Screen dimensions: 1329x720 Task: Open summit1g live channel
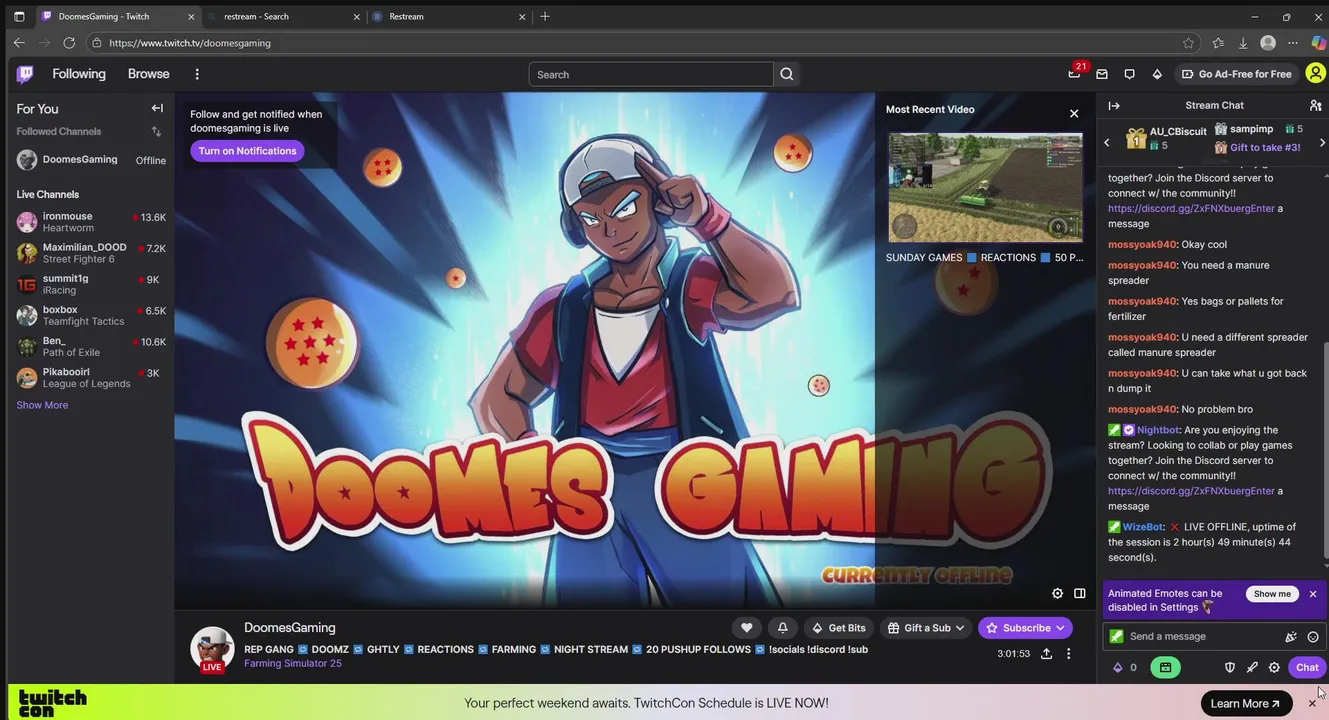(x=91, y=284)
